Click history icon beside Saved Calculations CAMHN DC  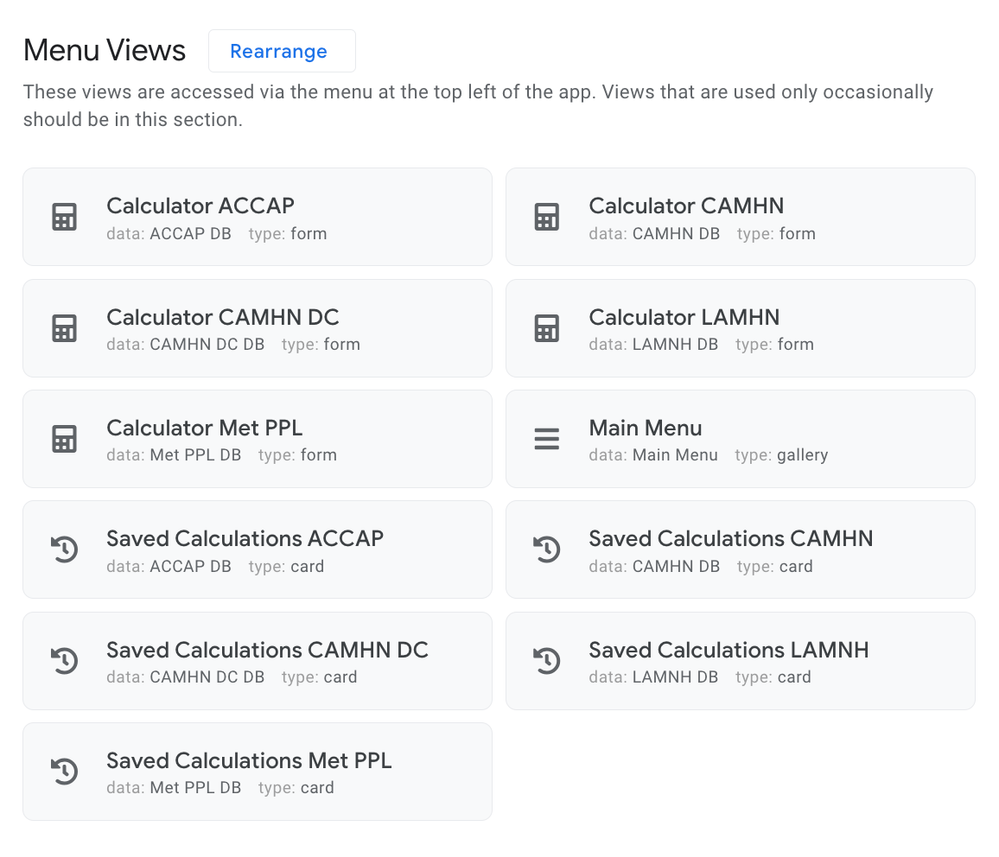click(x=64, y=660)
